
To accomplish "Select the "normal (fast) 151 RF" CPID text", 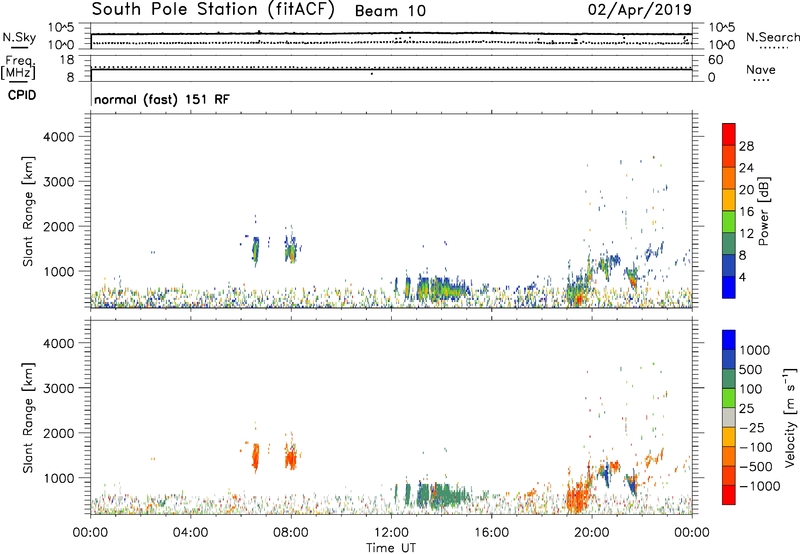I will coord(162,99).
